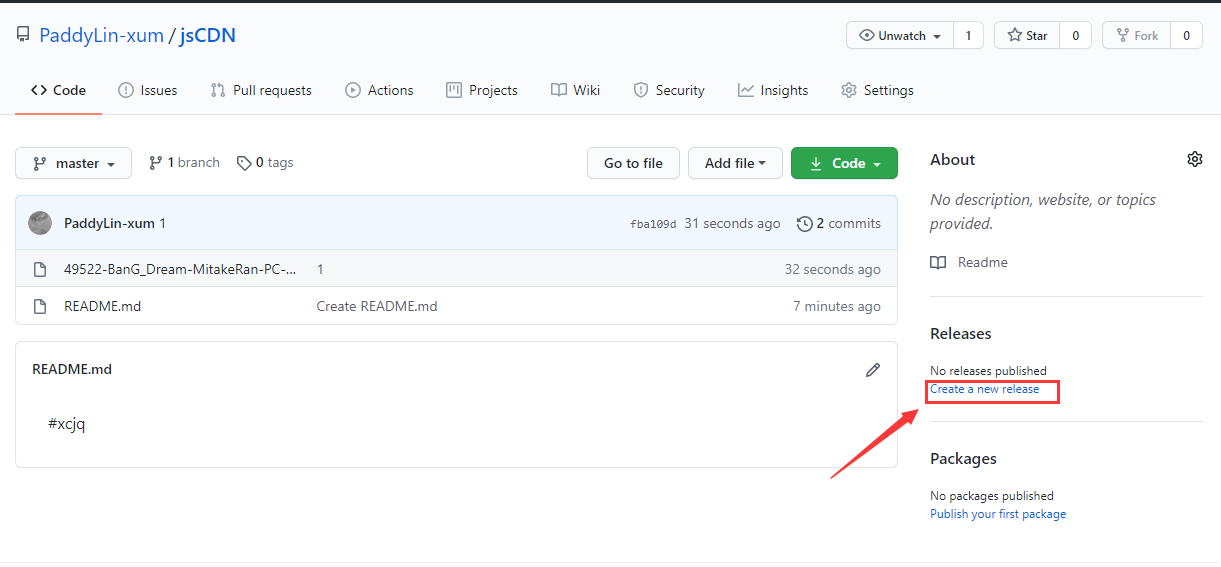Click the repository icon beside PaddyLin-xum
1221x567 pixels.
point(23,35)
